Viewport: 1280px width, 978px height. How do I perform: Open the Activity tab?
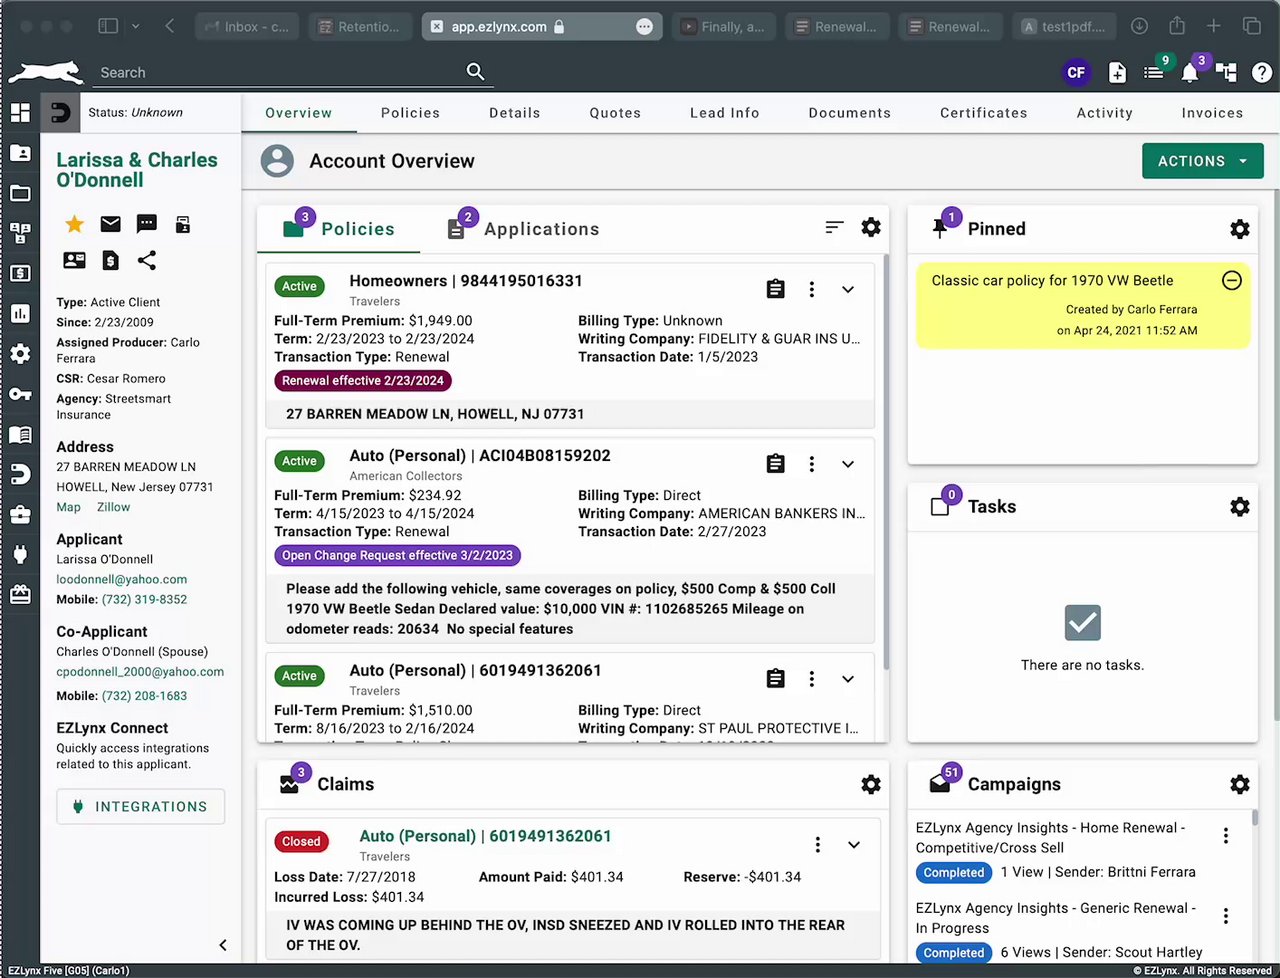click(1105, 113)
